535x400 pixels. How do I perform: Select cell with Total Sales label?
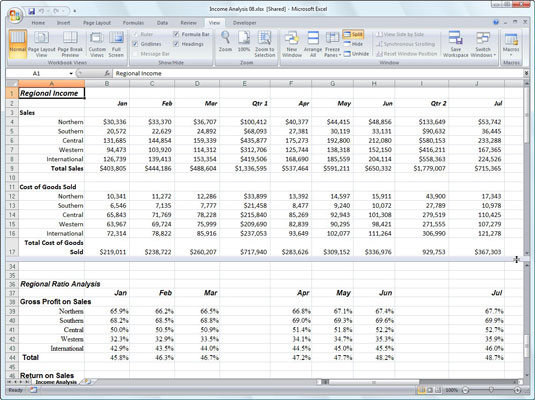click(x=52, y=168)
